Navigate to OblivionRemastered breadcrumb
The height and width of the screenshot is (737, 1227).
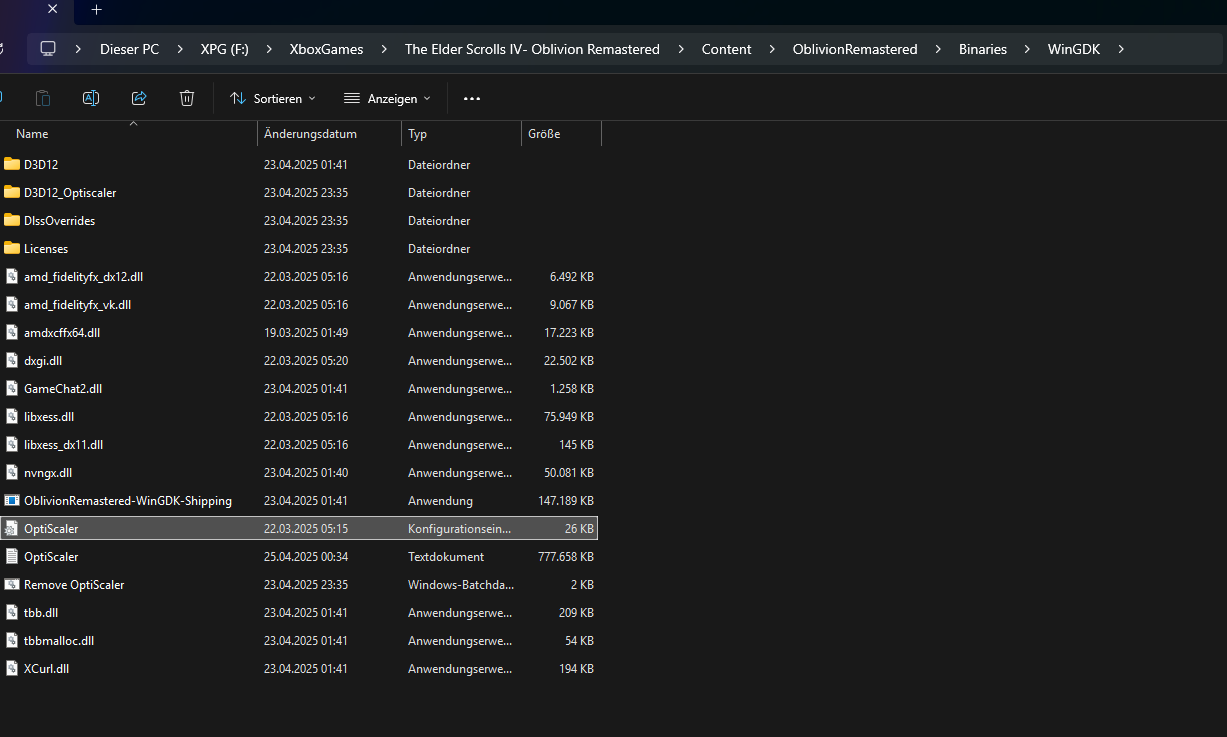(x=855, y=49)
